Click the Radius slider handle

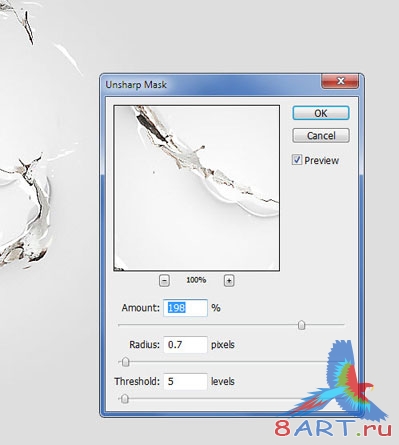(125, 362)
